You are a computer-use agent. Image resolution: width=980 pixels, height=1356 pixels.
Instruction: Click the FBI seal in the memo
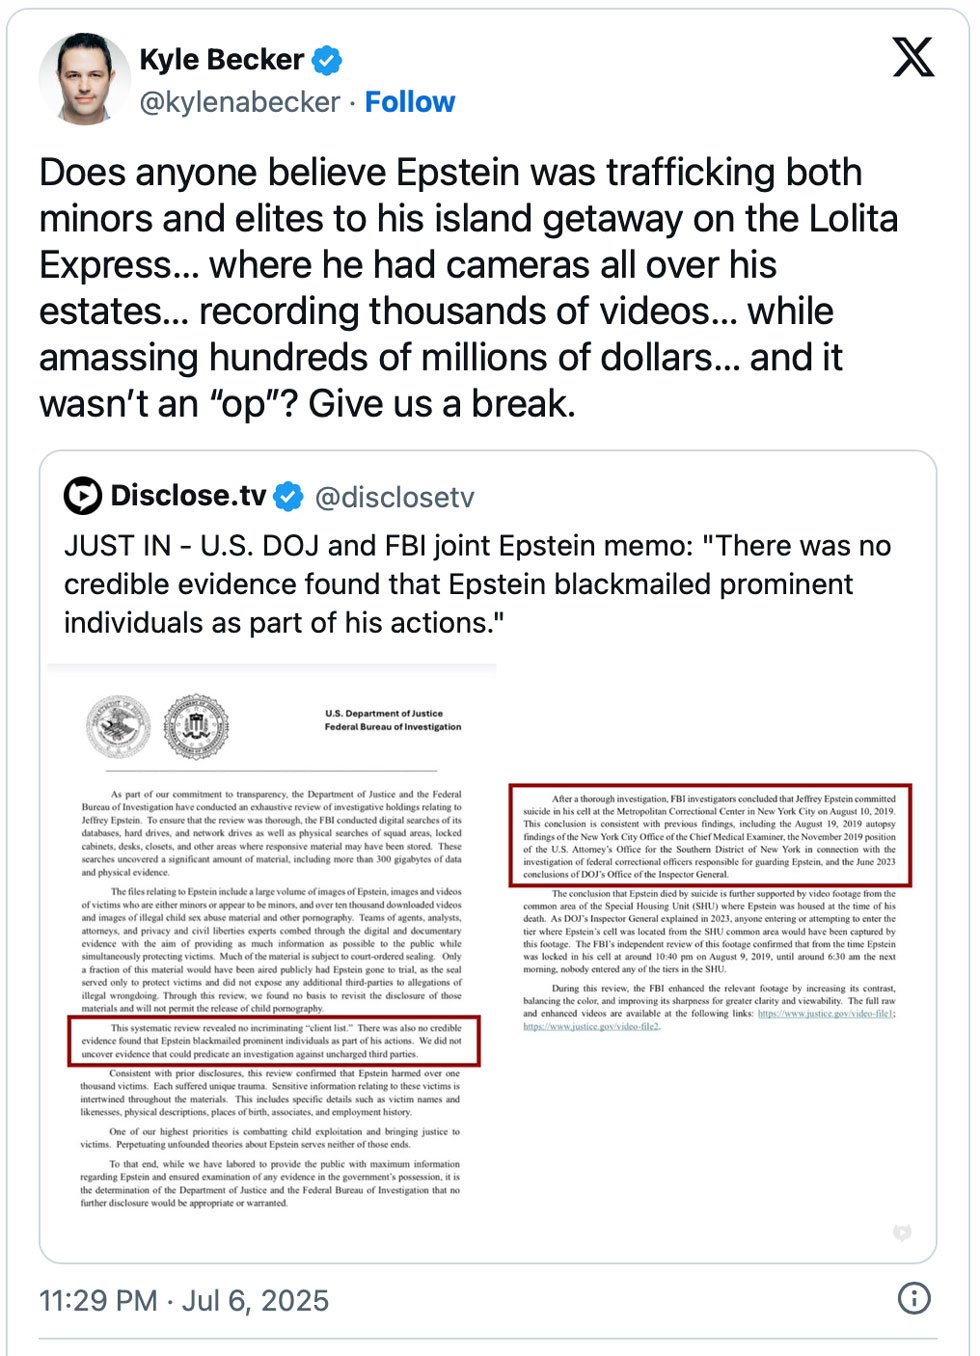pos(197,727)
